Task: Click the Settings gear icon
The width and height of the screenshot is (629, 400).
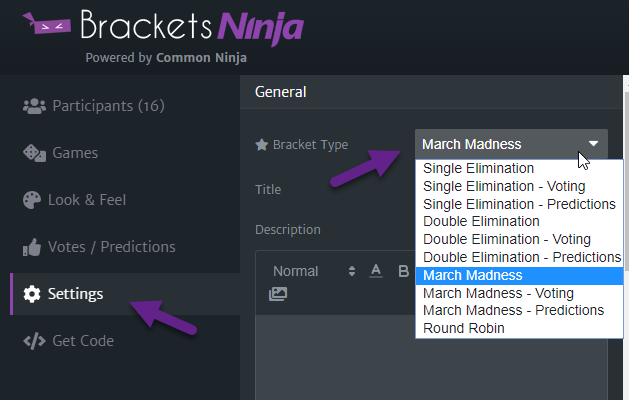Action: 32,294
